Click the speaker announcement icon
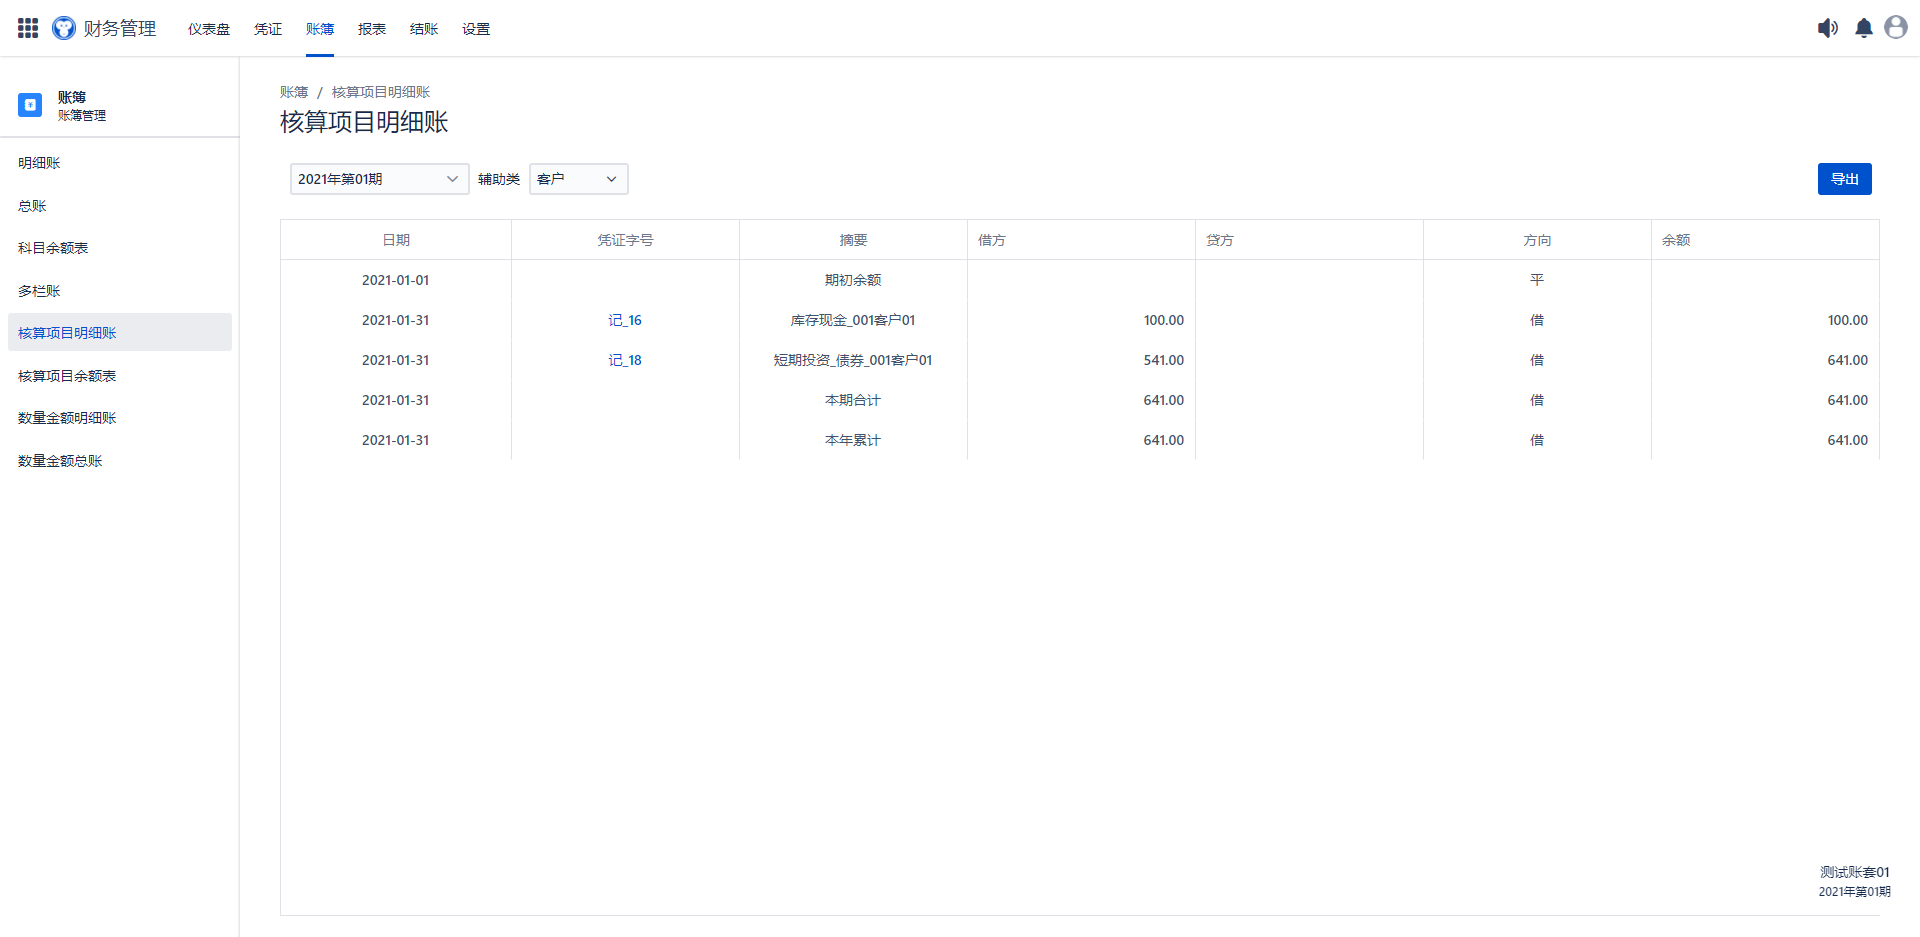 (x=1827, y=28)
